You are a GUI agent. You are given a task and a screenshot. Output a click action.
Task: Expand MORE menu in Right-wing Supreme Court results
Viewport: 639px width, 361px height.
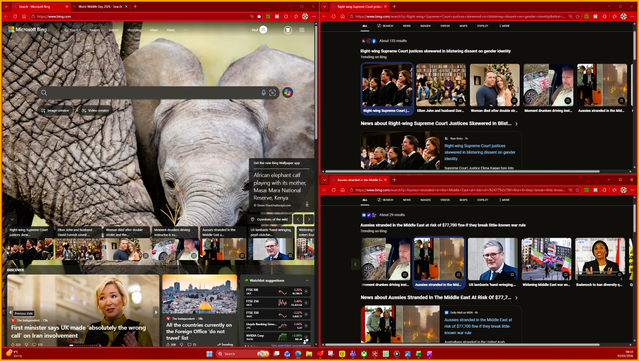point(505,26)
